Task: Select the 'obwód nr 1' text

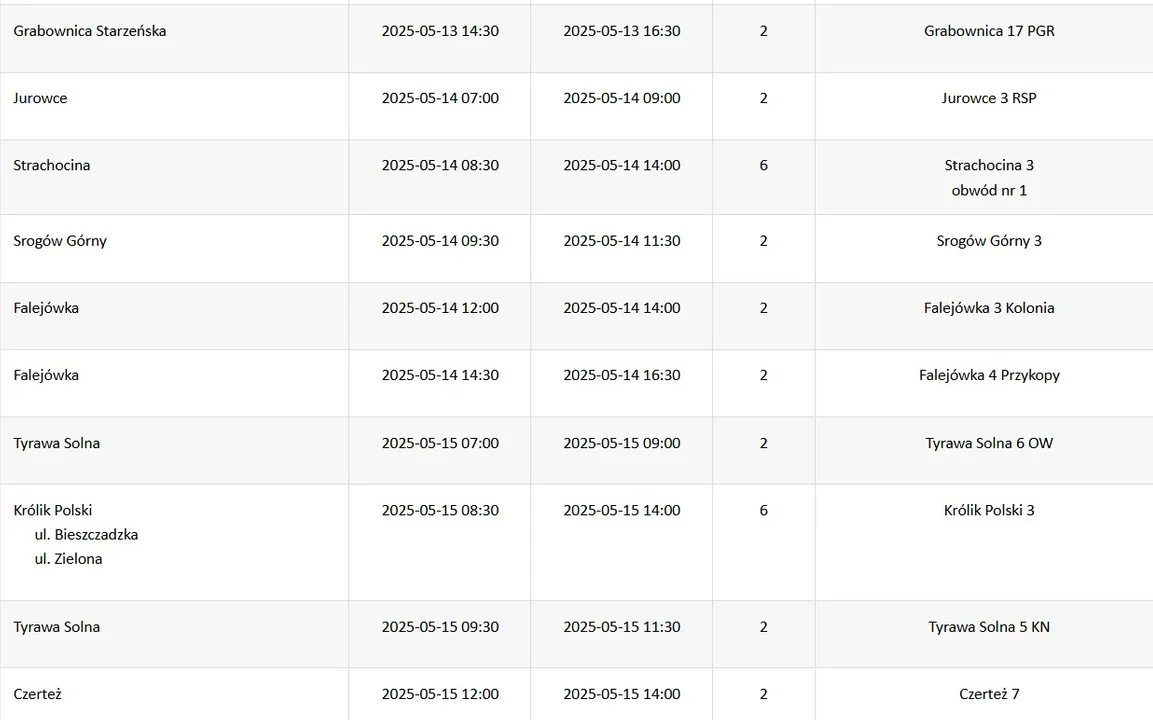Action: (x=989, y=190)
